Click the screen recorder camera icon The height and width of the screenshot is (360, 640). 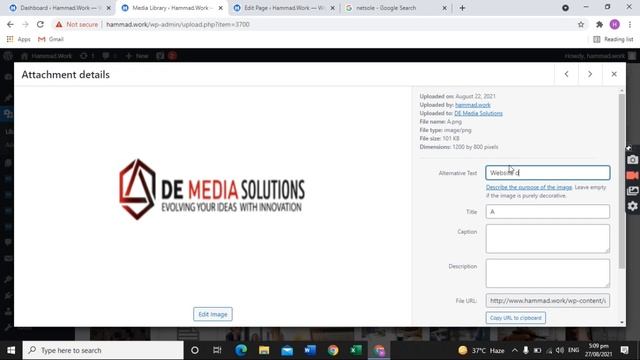click(632, 160)
